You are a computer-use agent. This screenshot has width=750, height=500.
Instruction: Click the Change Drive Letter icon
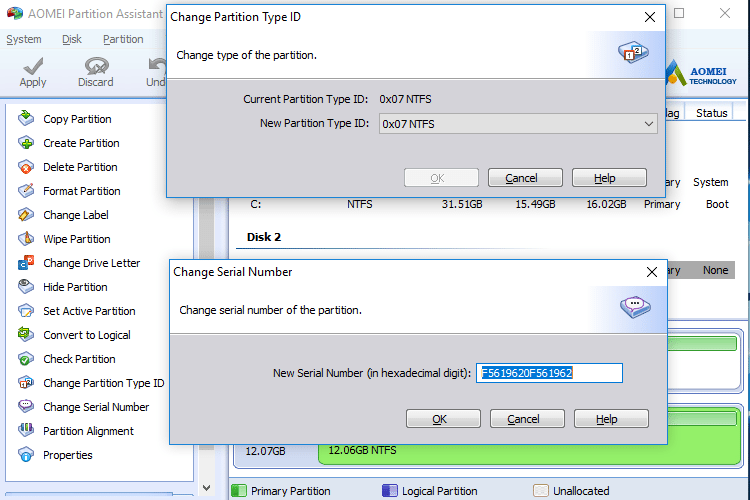pos(26,262)
